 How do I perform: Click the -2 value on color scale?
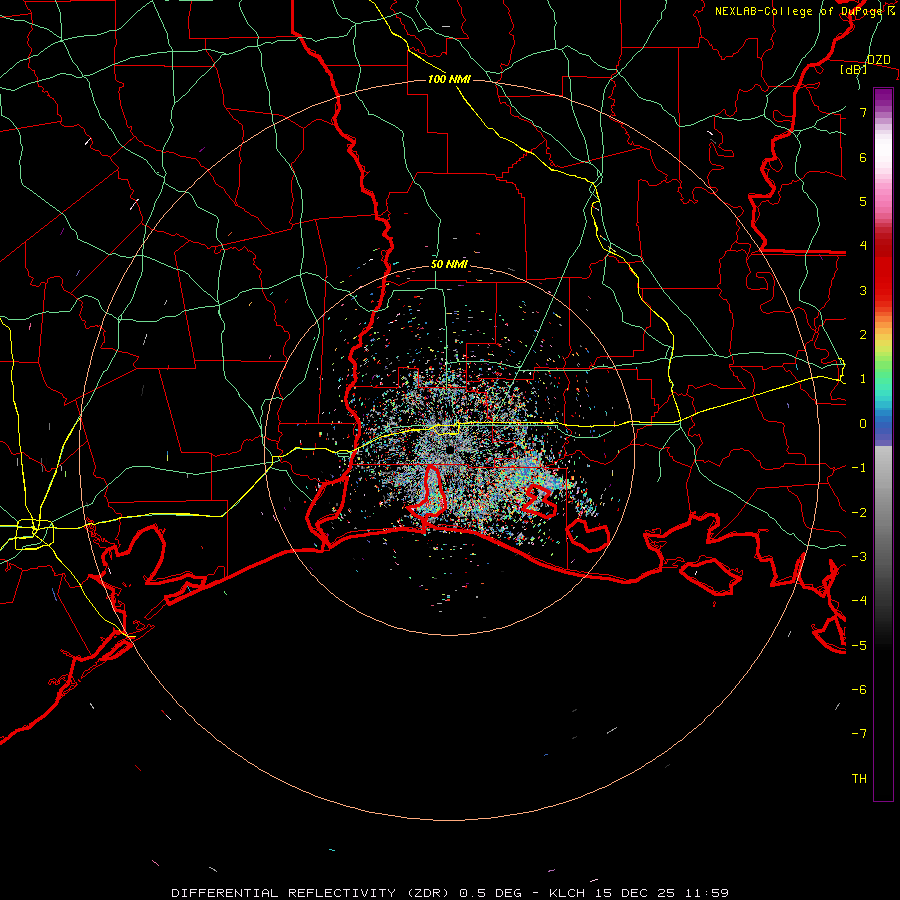[859, 512]
